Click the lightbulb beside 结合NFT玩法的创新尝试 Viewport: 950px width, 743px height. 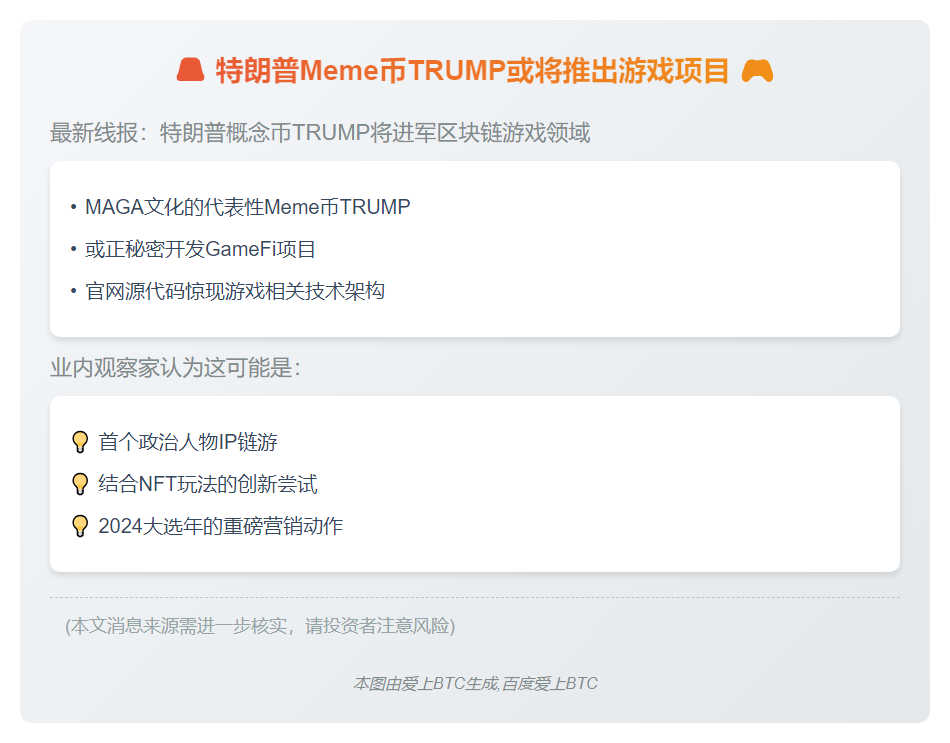[x=80, y=484]
